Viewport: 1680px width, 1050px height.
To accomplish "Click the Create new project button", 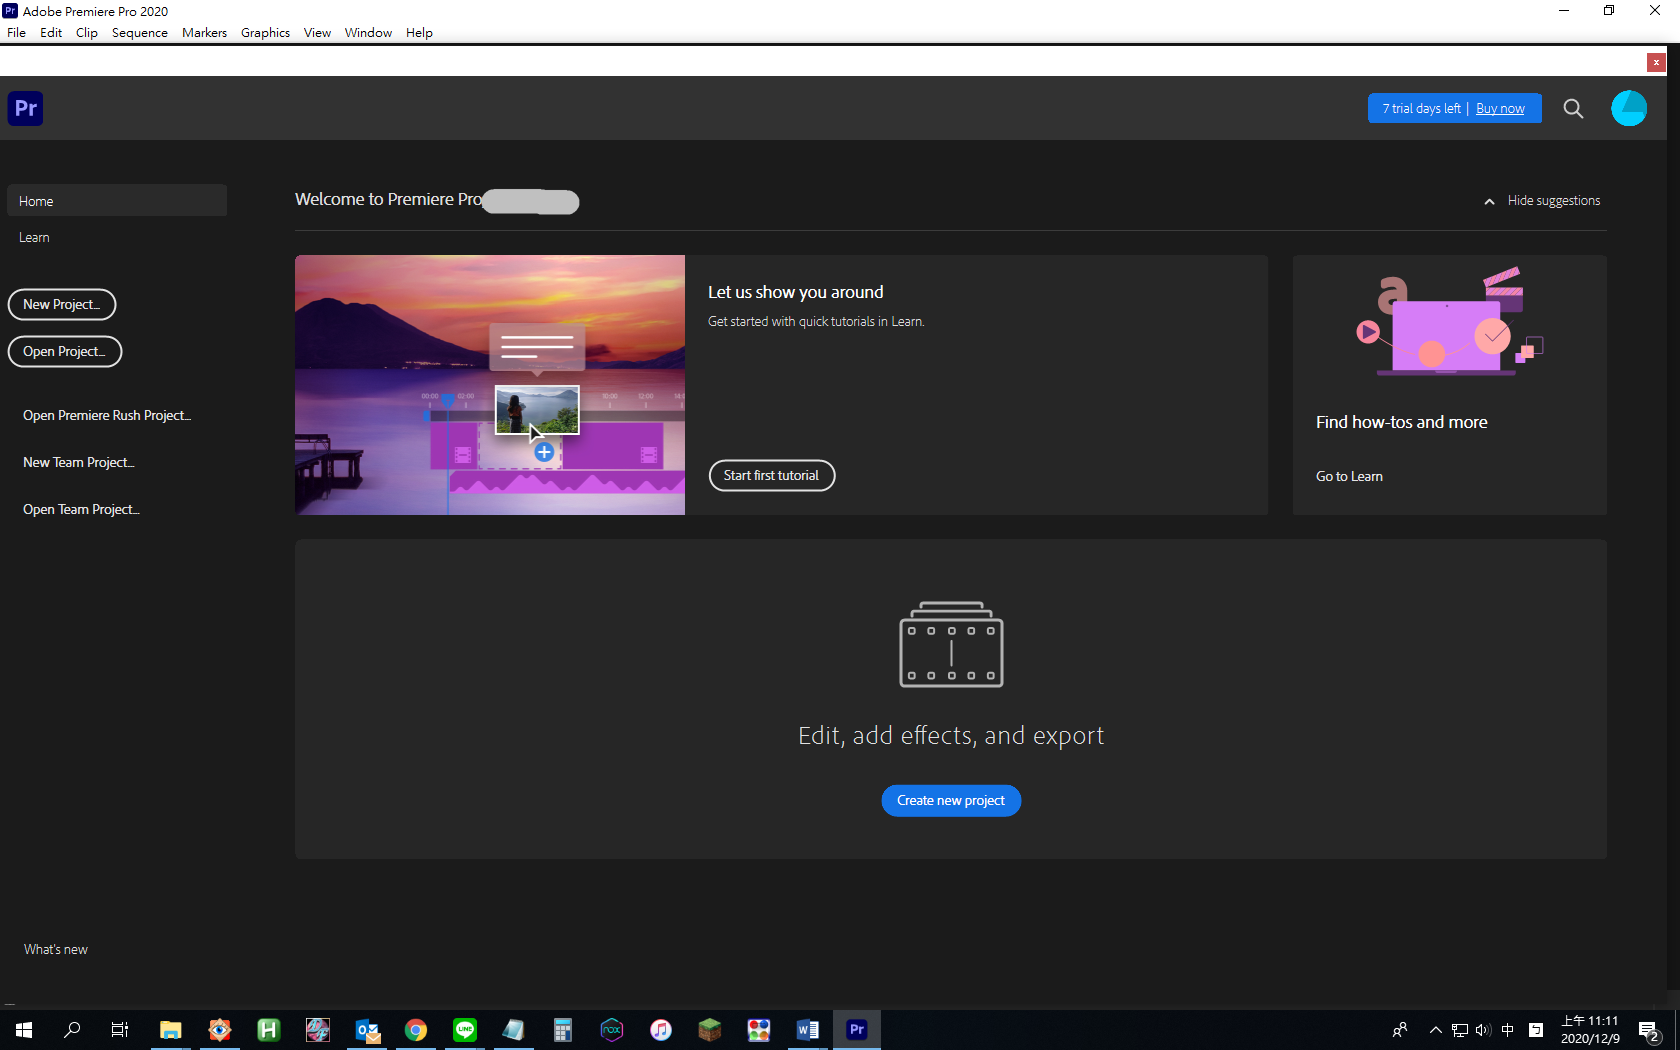I will [950, 800].
